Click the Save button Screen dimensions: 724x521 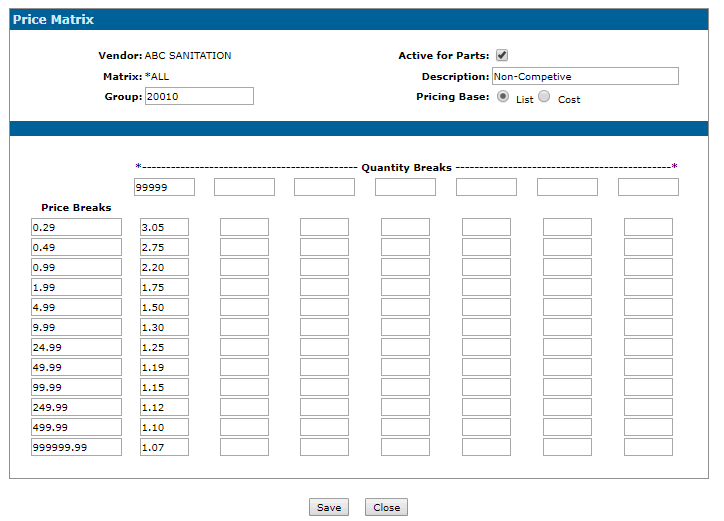click(329, 507)
